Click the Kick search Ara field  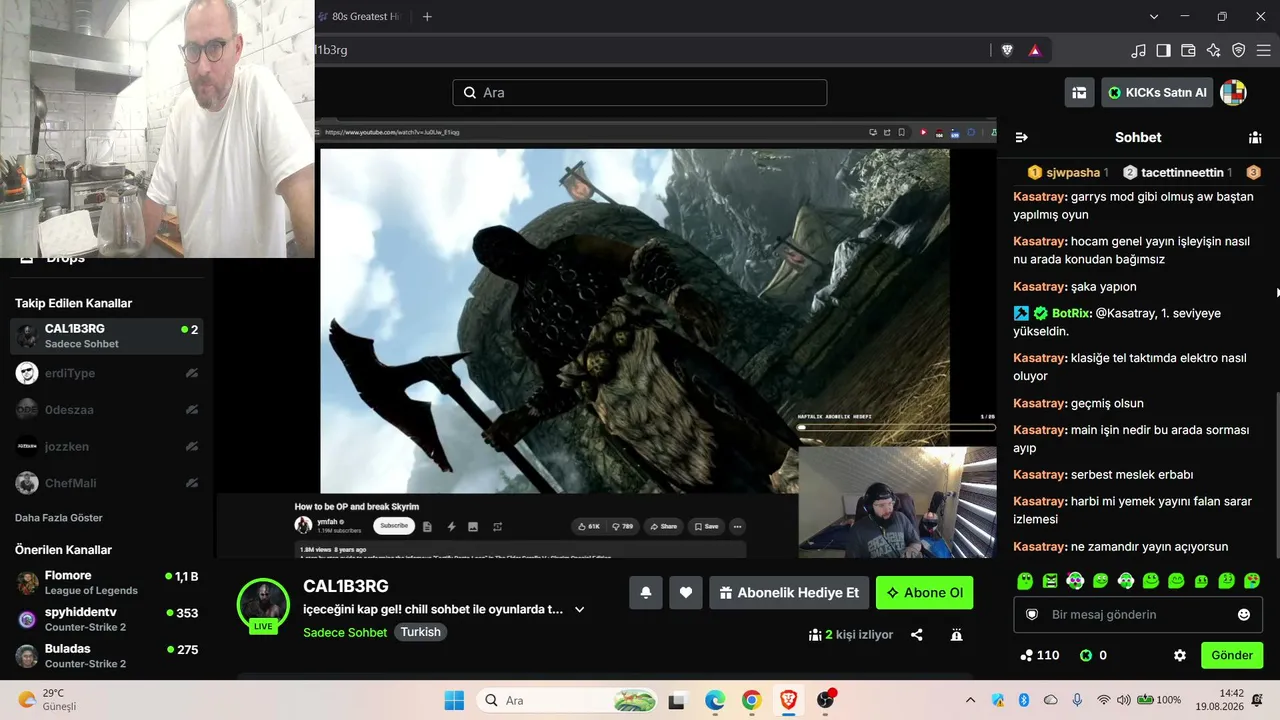pyautogui.click(x=640, y=92)
